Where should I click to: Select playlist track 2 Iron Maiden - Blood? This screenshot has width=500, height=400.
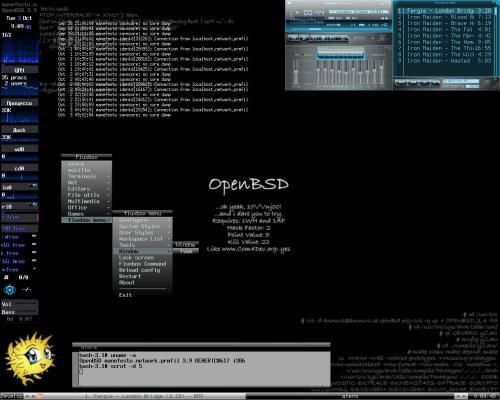coord(444,17)
